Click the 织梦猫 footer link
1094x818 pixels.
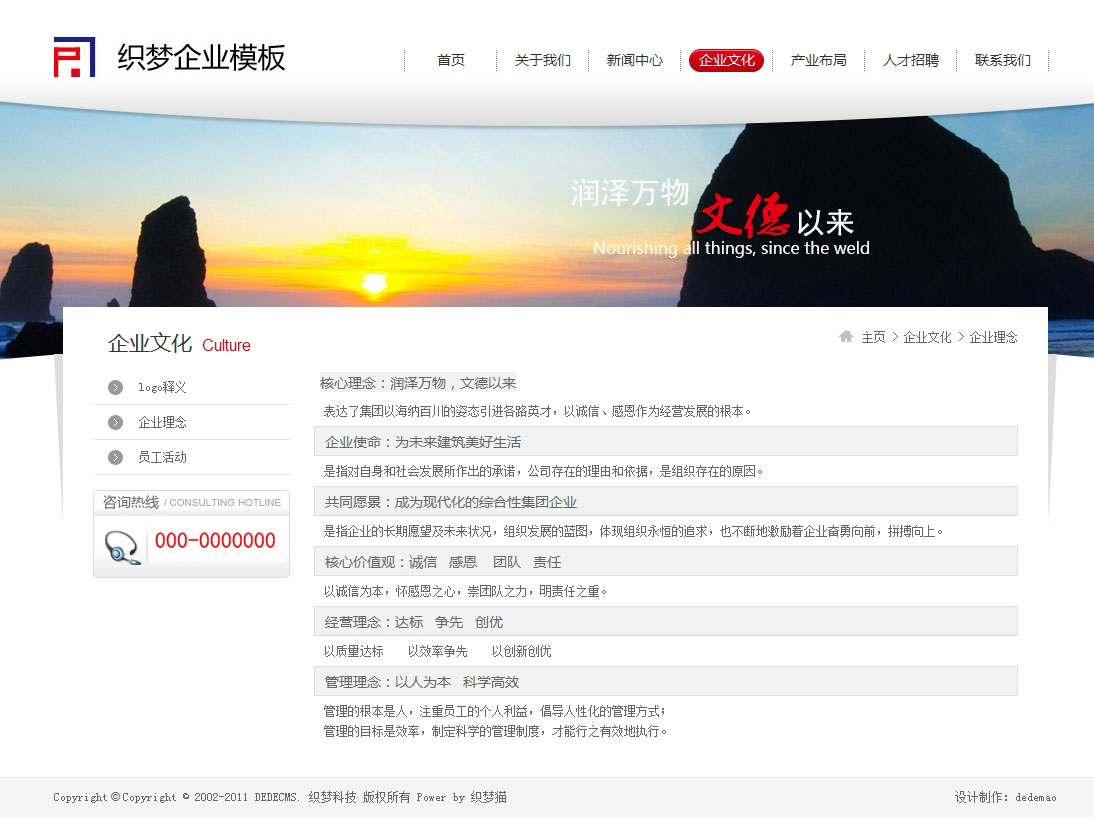489,797
